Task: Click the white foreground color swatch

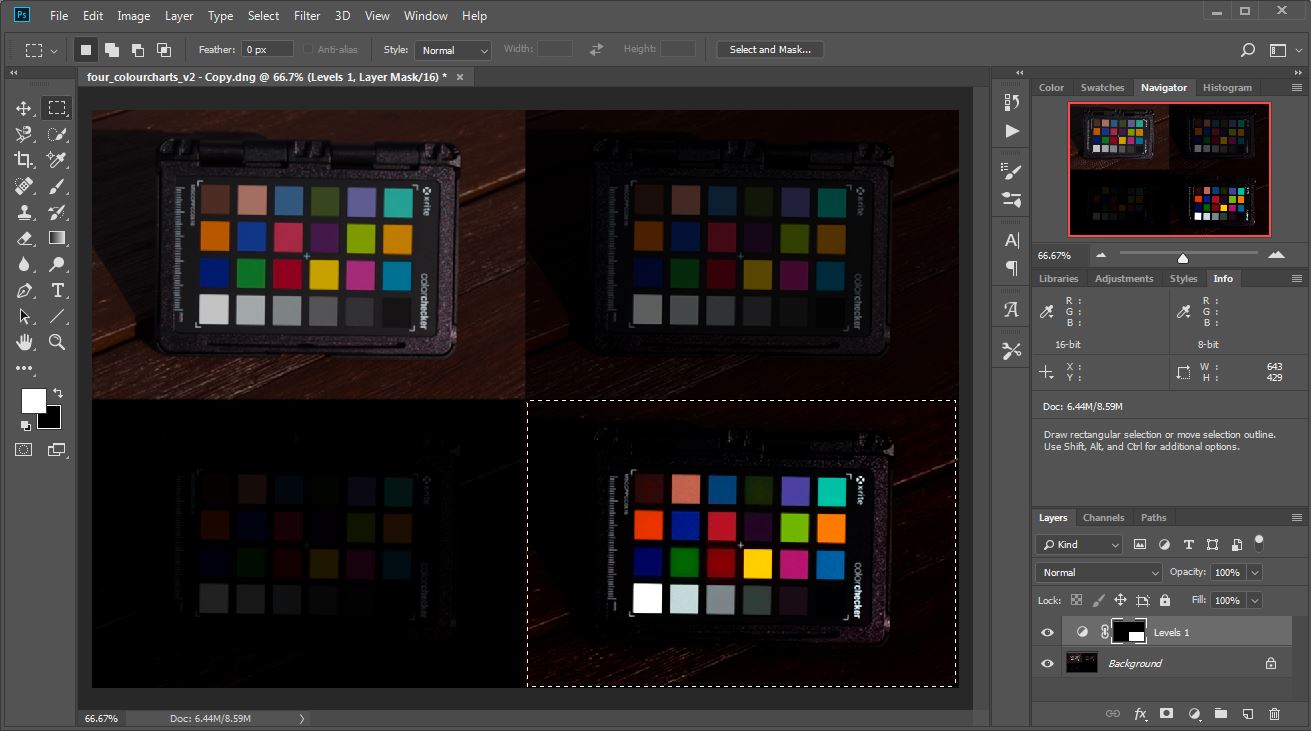Action: pyautogui.click(x=32, y=400)
